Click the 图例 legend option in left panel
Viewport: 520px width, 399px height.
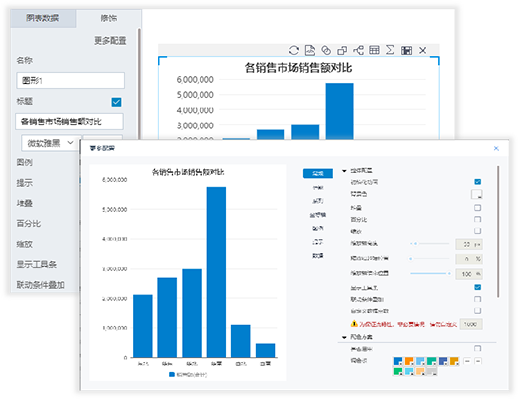[x=25, y=162]
